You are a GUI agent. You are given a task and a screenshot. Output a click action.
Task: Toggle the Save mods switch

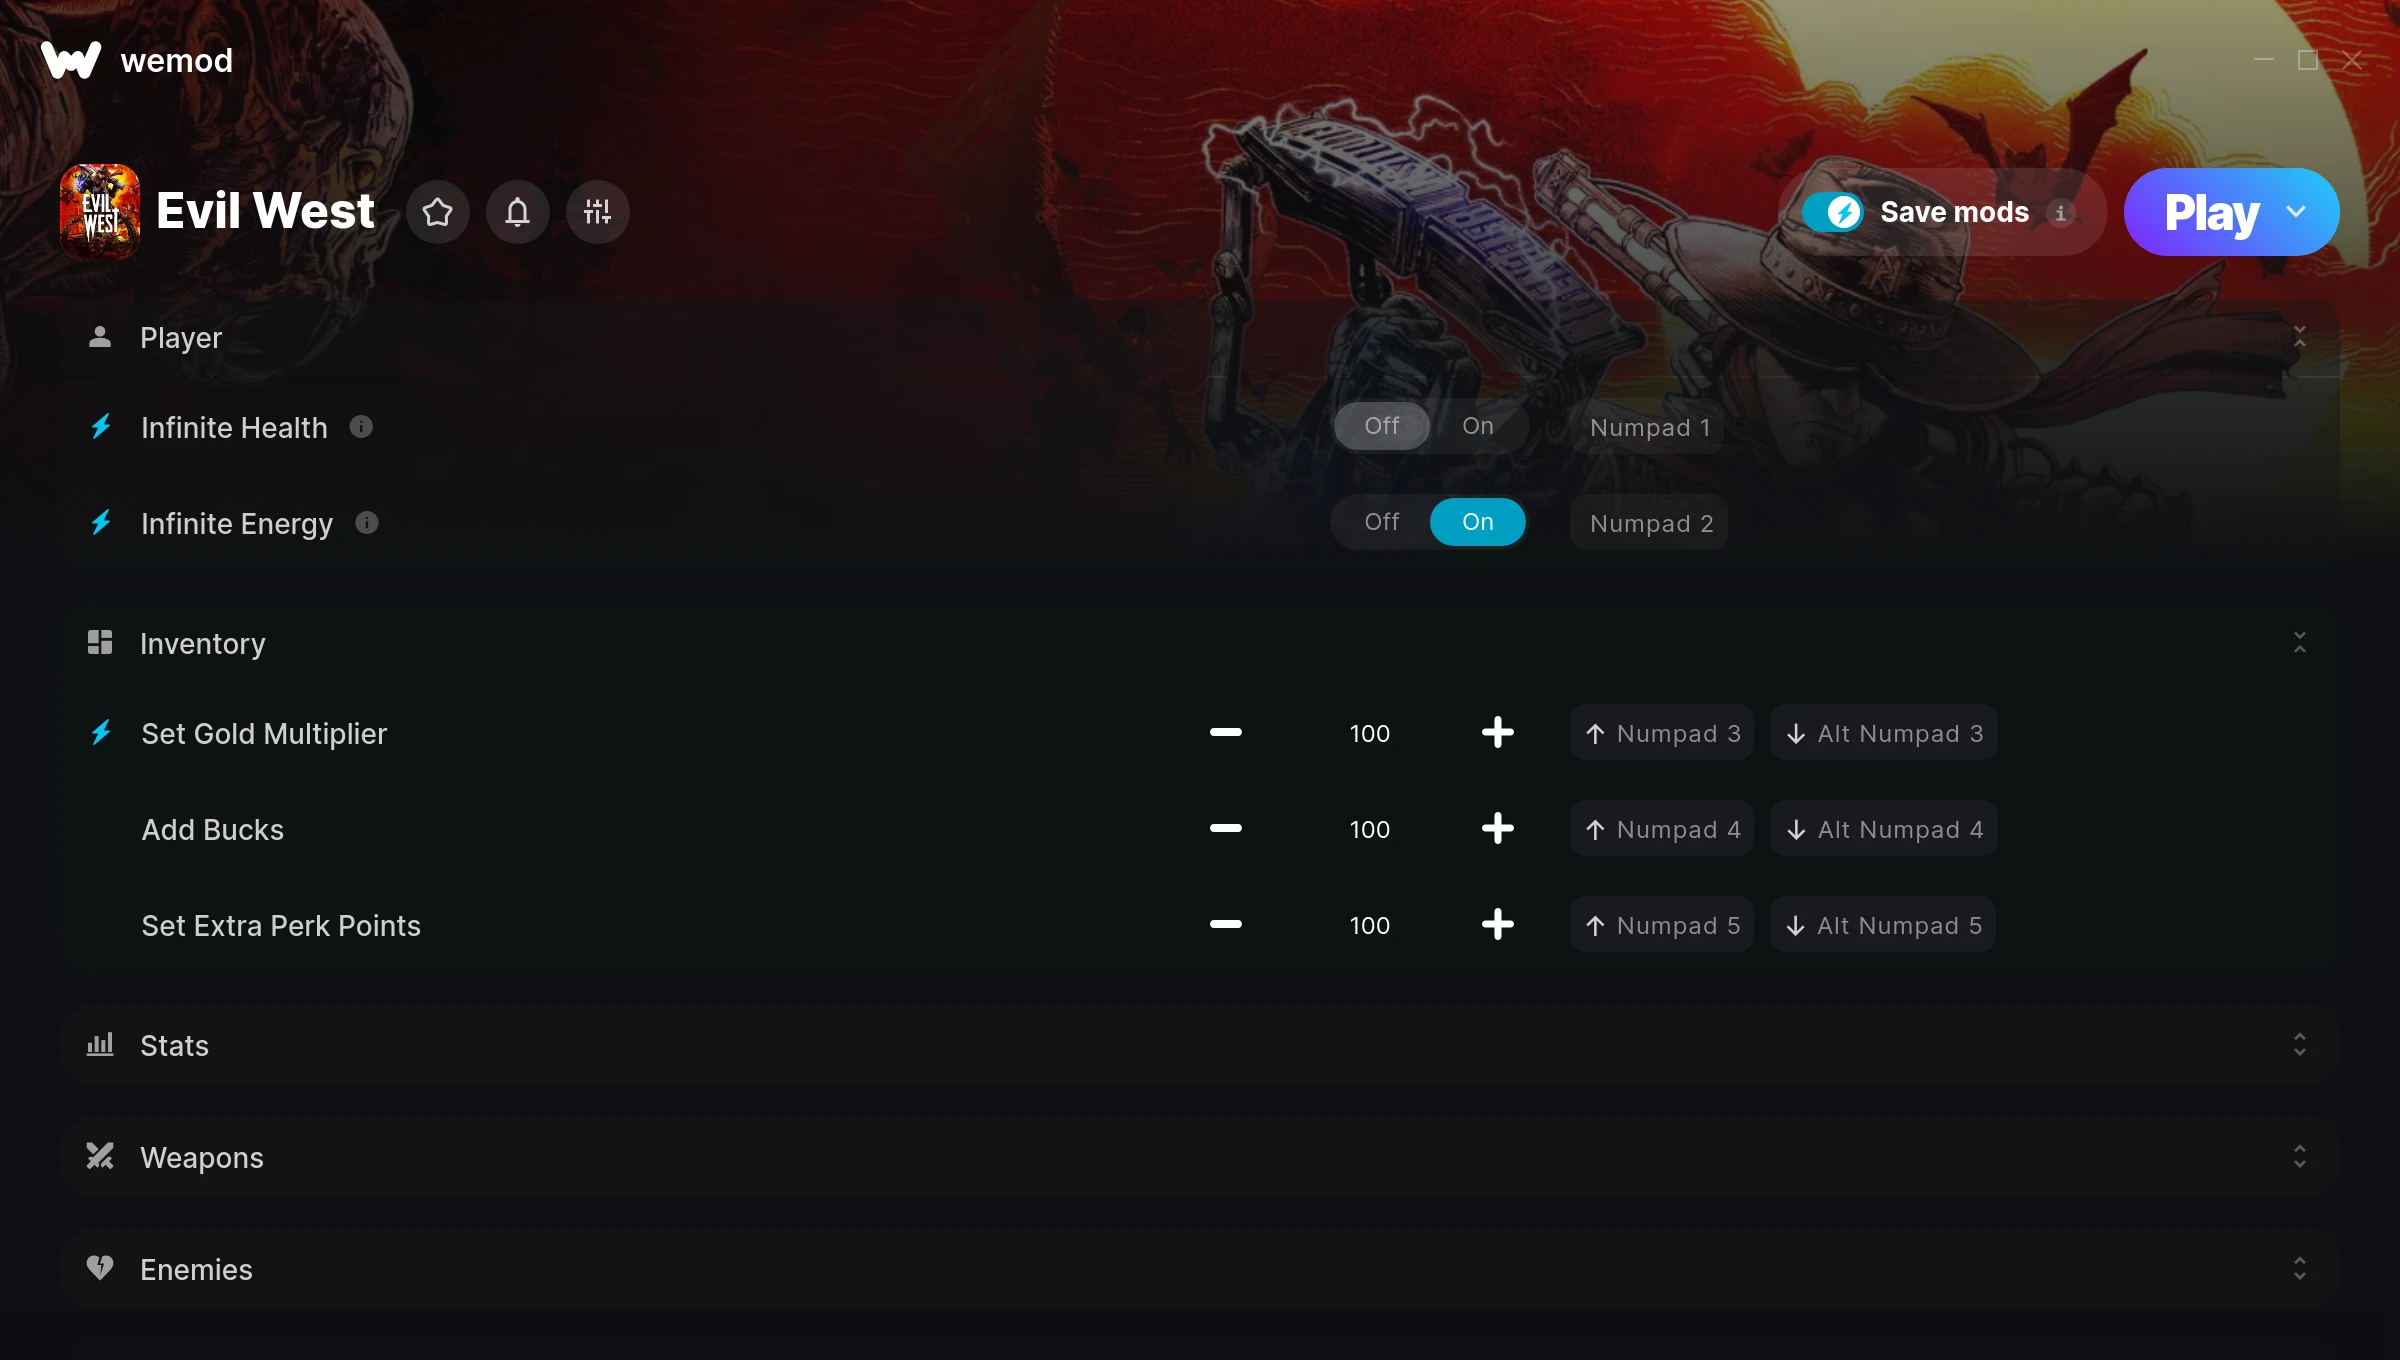(x=1833, y=212)
